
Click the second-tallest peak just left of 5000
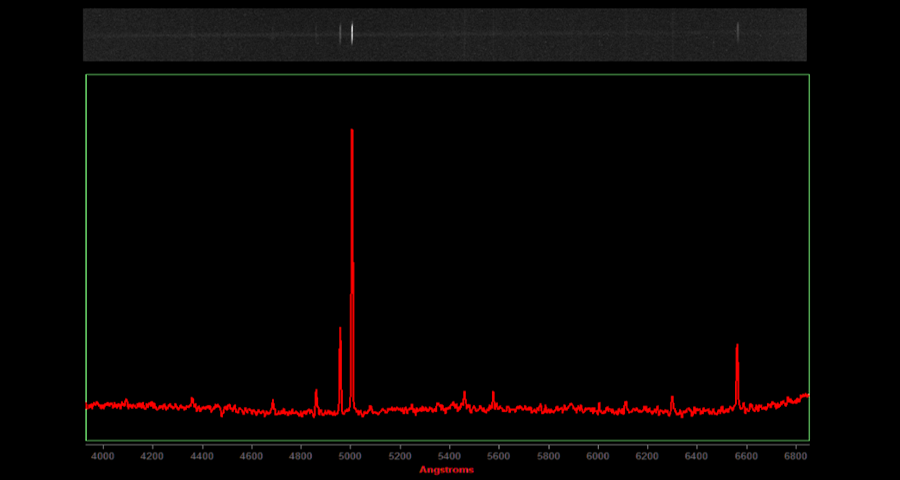pyautogui.click(x=340, y=332)
